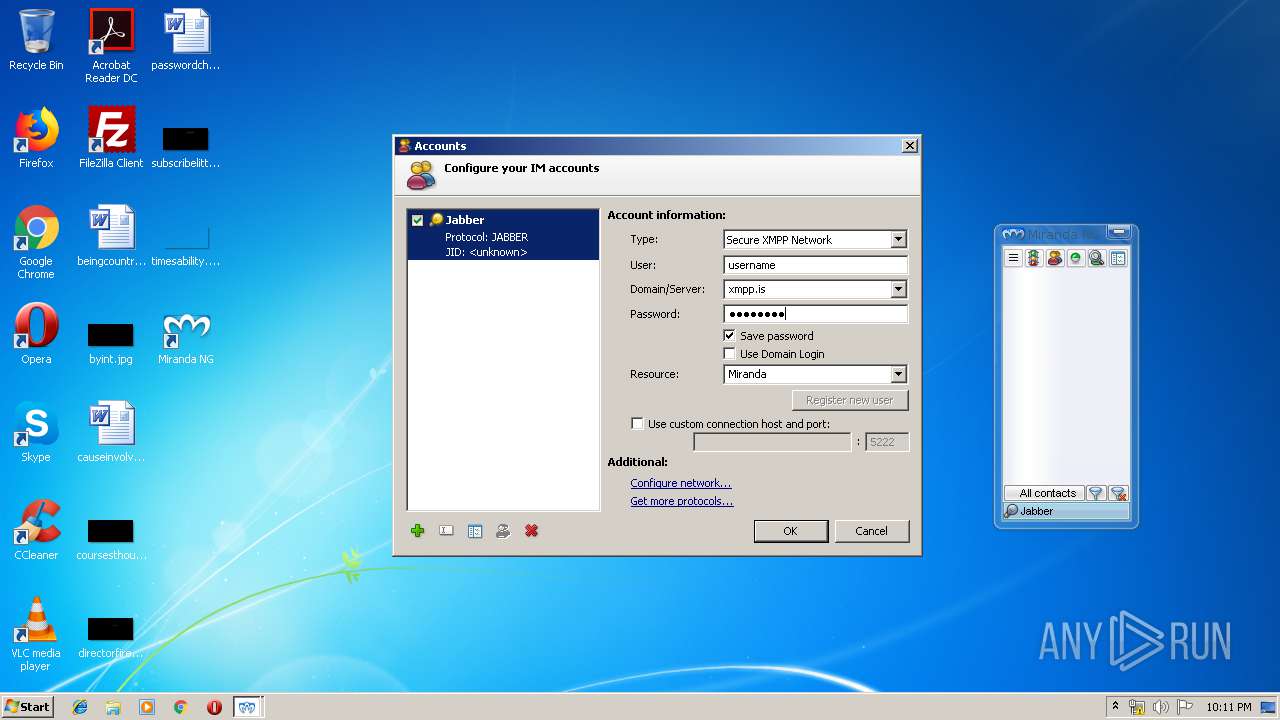
Task: Delete account using the red X icon
Action: (x=532, y=531)
